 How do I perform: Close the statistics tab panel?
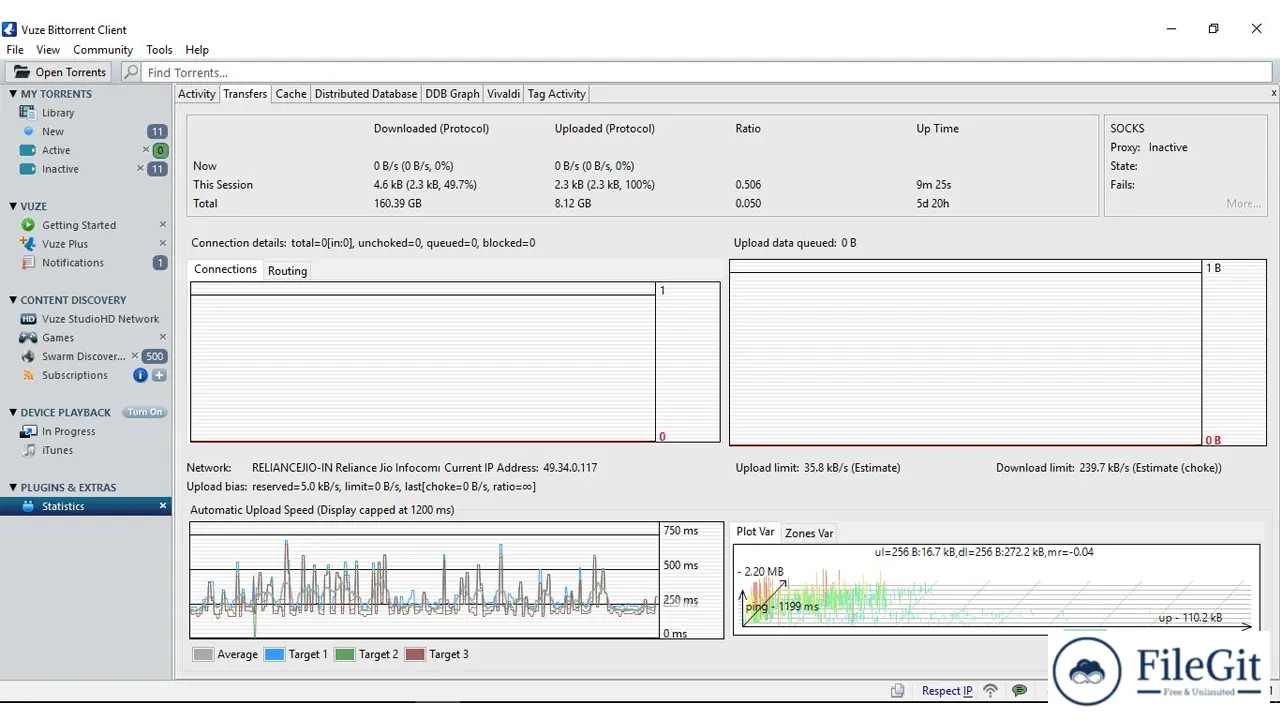pyautogui.click(x=1273, y=93)
